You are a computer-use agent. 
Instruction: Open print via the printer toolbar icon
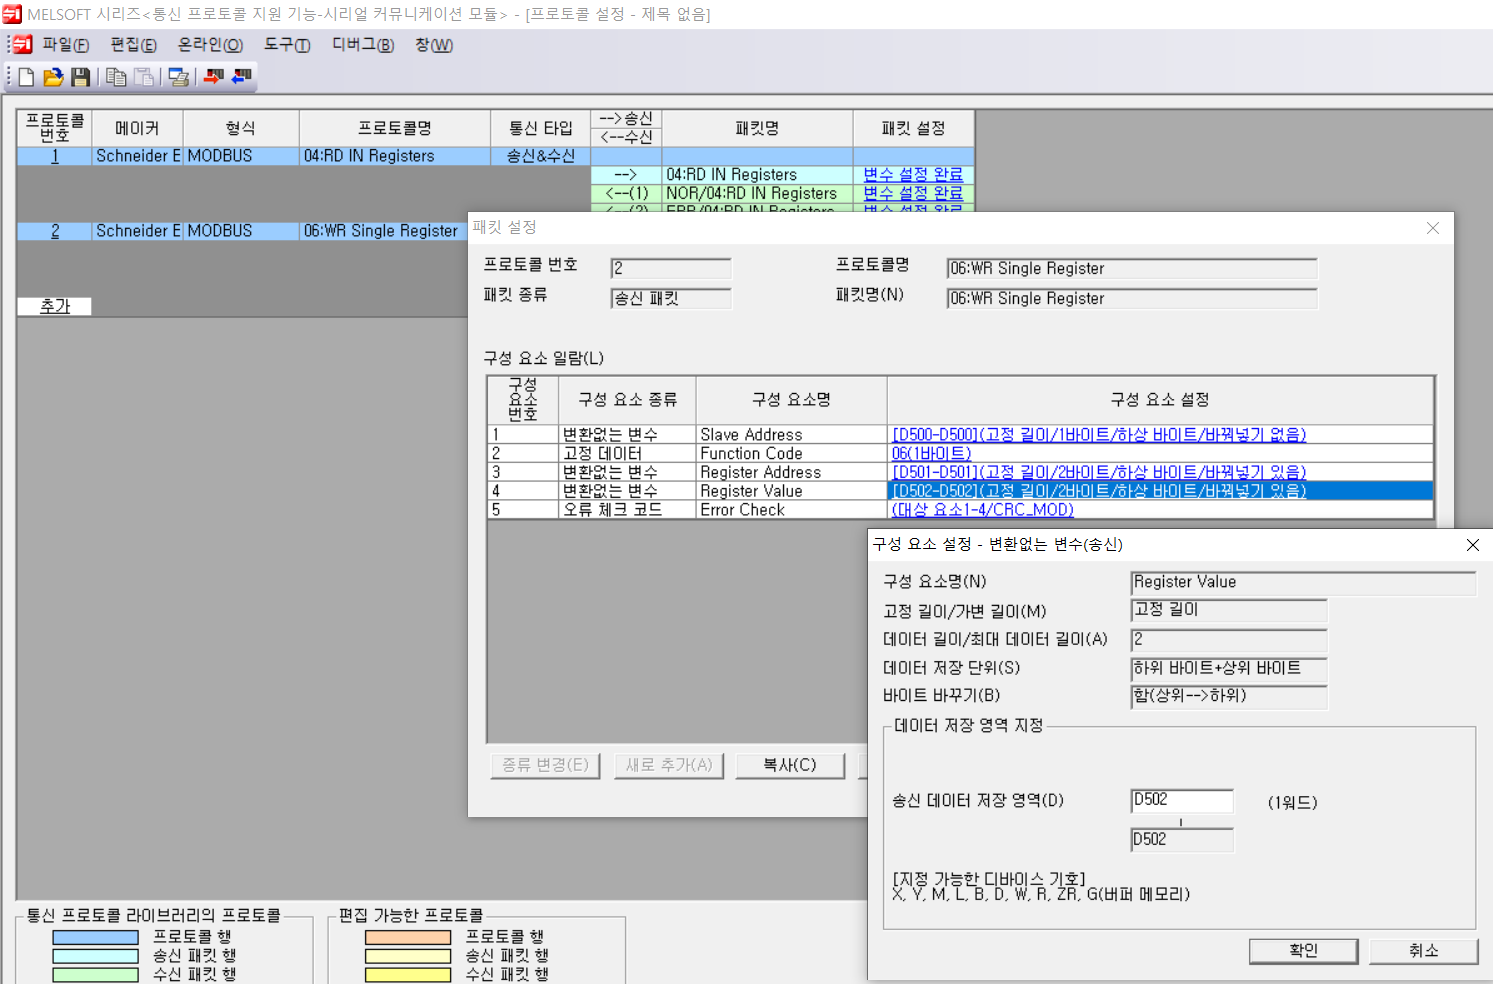[x=179, y=77]
